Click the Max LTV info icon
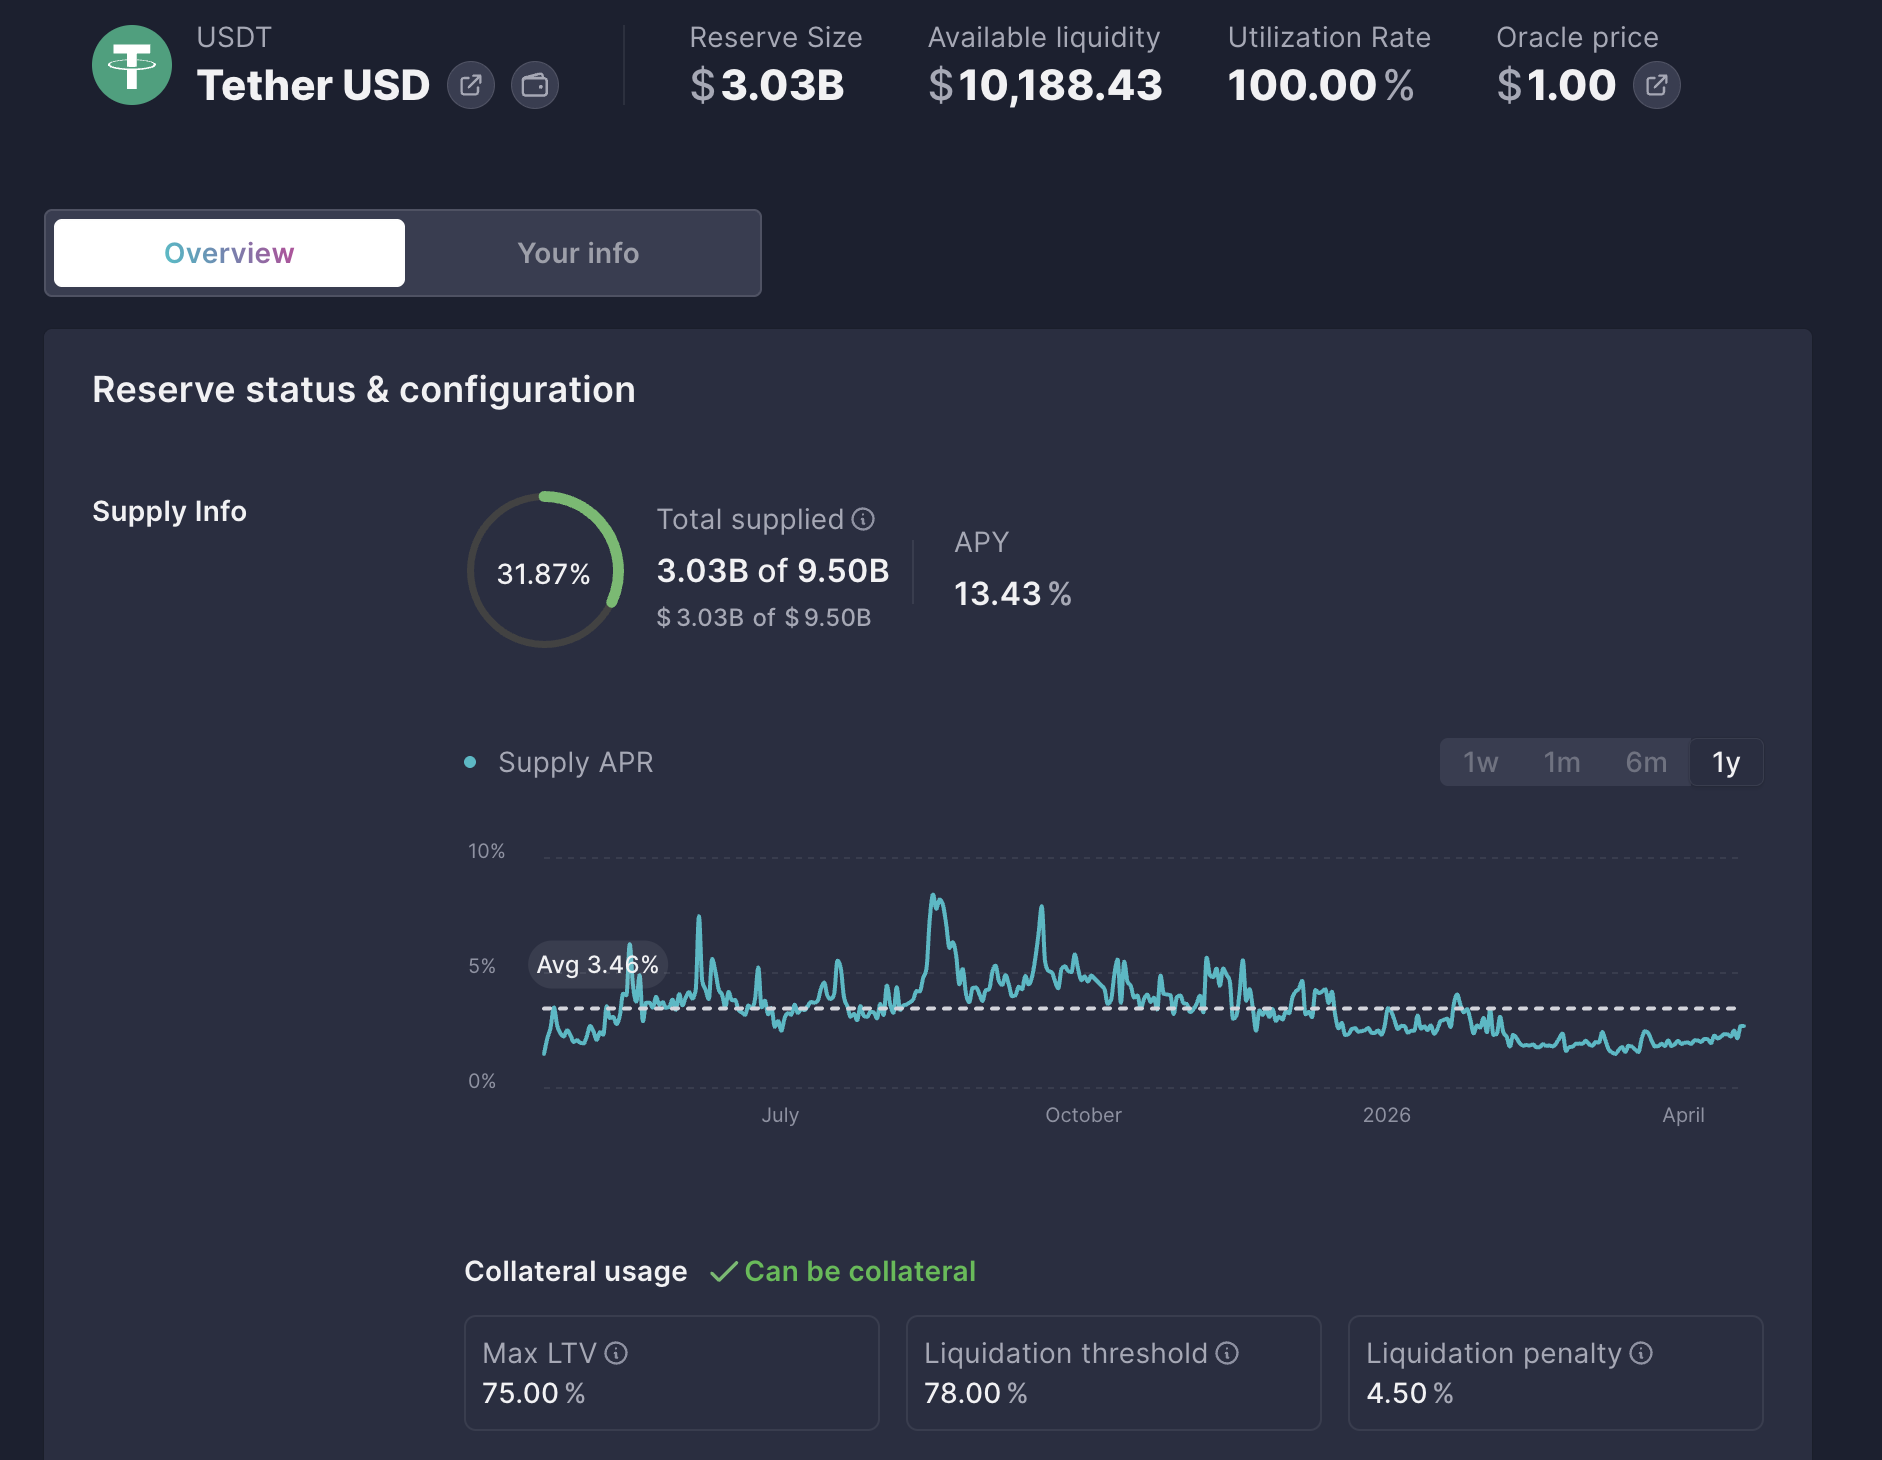The height and width of the screenshot is (1460, 1882). coord(617,1353)
